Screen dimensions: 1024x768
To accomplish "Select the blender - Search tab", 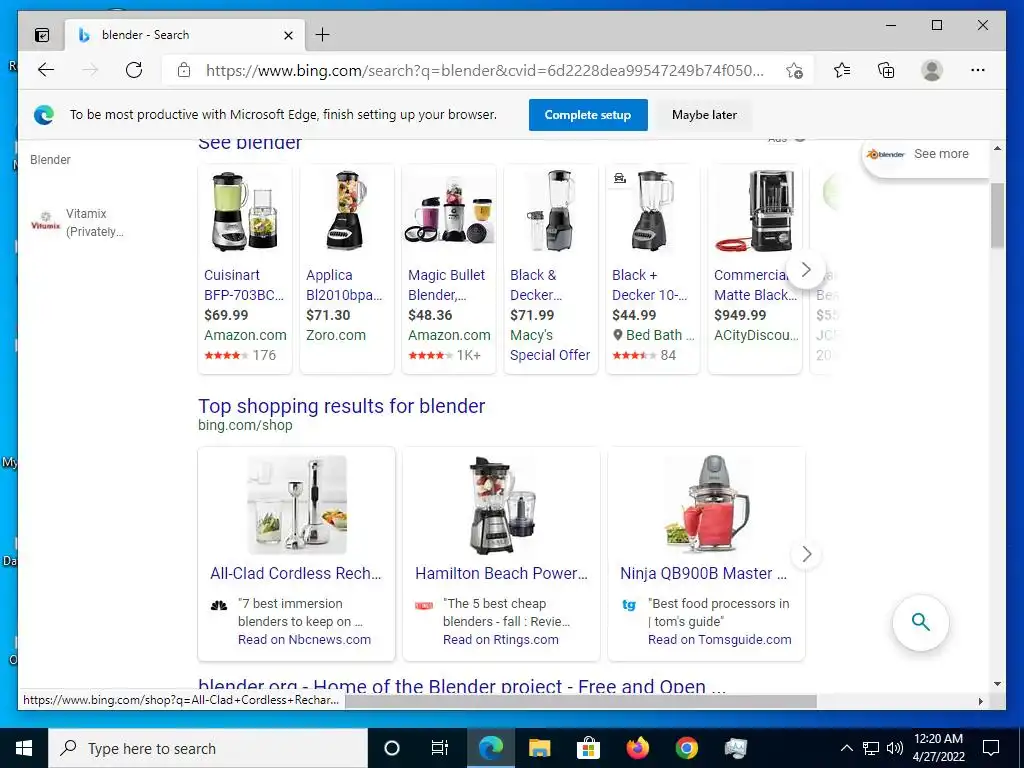I will (x=184, y=35).
